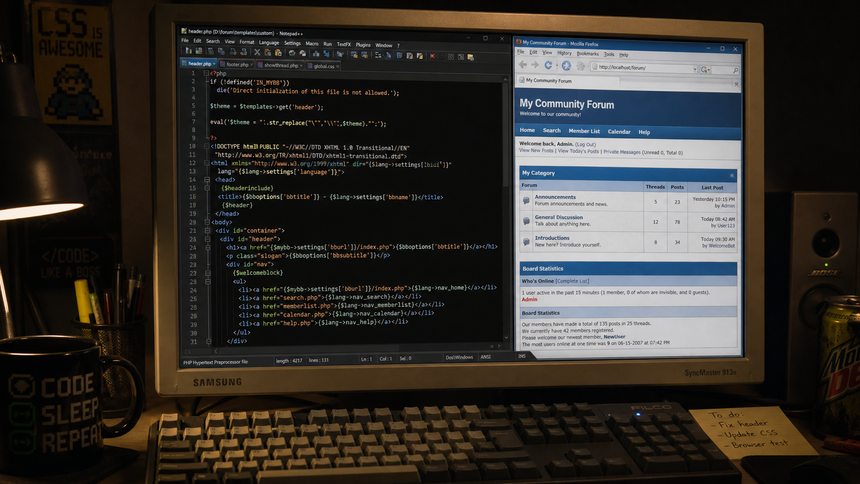Click the search magnifier in Firefox search box

(735, 70)
